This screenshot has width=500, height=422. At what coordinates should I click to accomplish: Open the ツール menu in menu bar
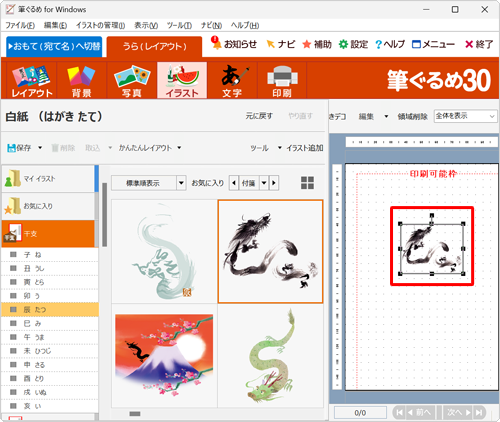179,25
